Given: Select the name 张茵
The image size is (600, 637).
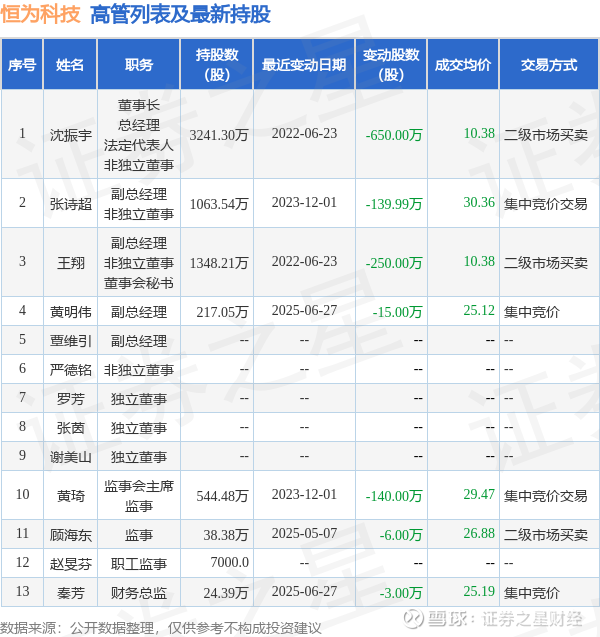Looking at the screenshot, I should pyautogui.click(x=71, y=427).
